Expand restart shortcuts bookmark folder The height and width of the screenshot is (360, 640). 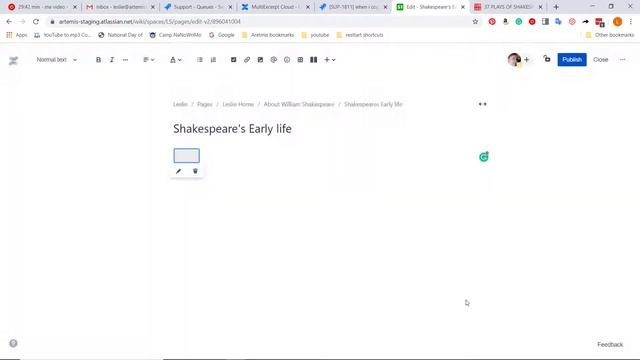[360, 35]
